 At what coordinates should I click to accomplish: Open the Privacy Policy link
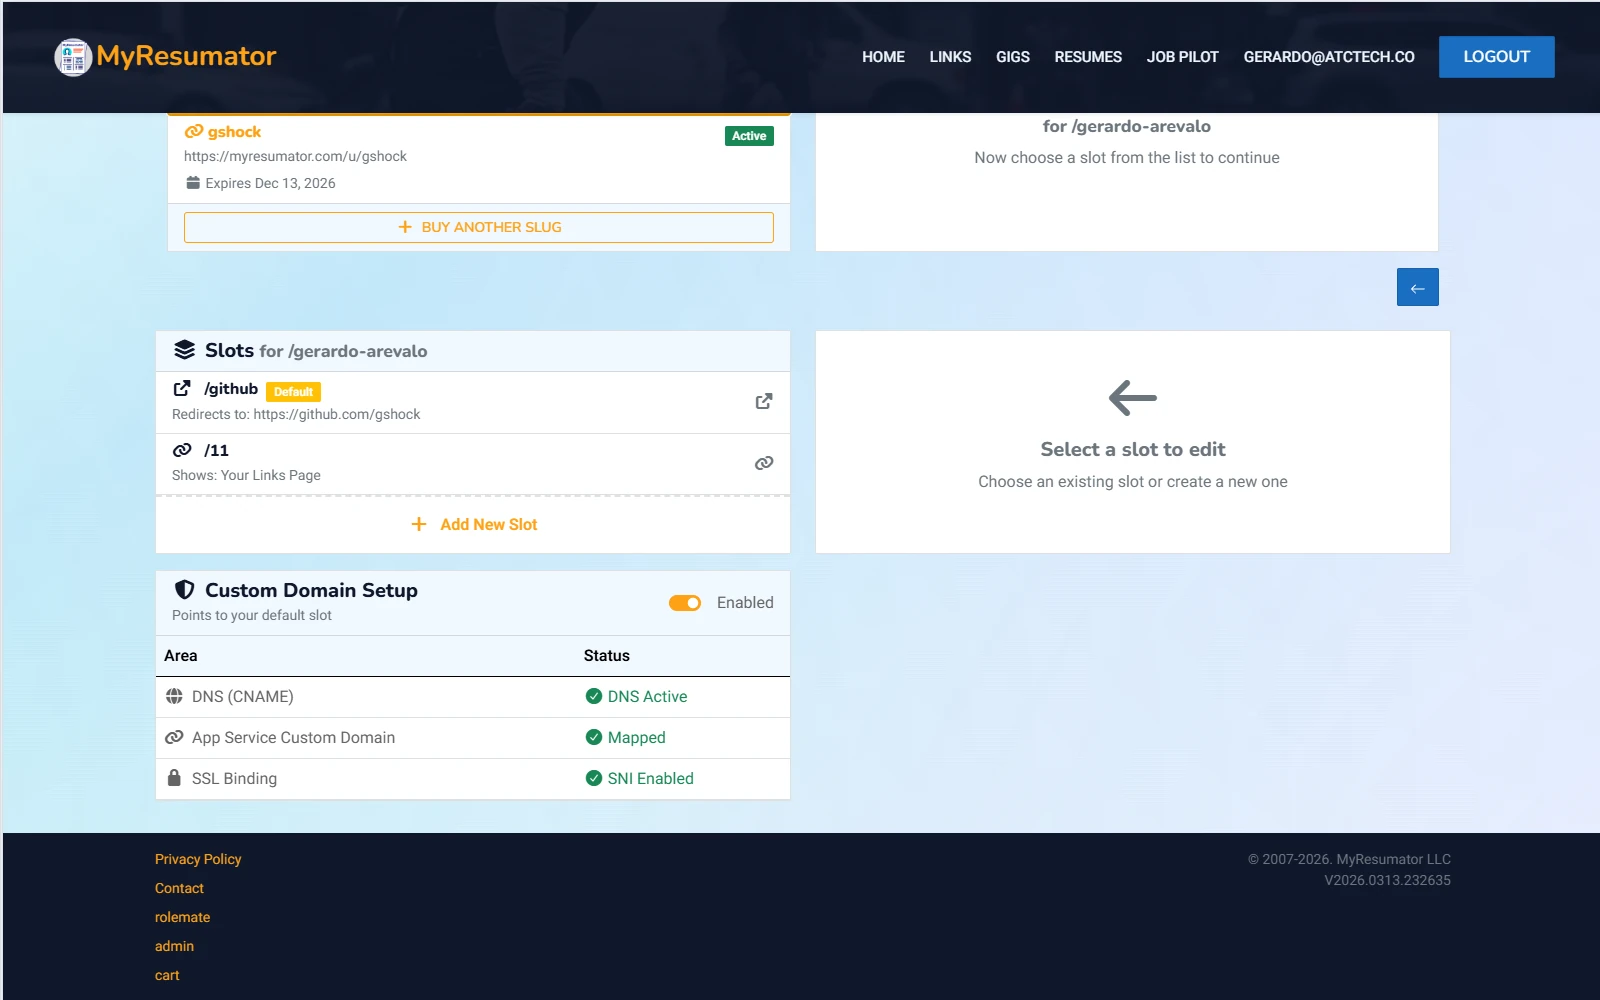(197, 858)
